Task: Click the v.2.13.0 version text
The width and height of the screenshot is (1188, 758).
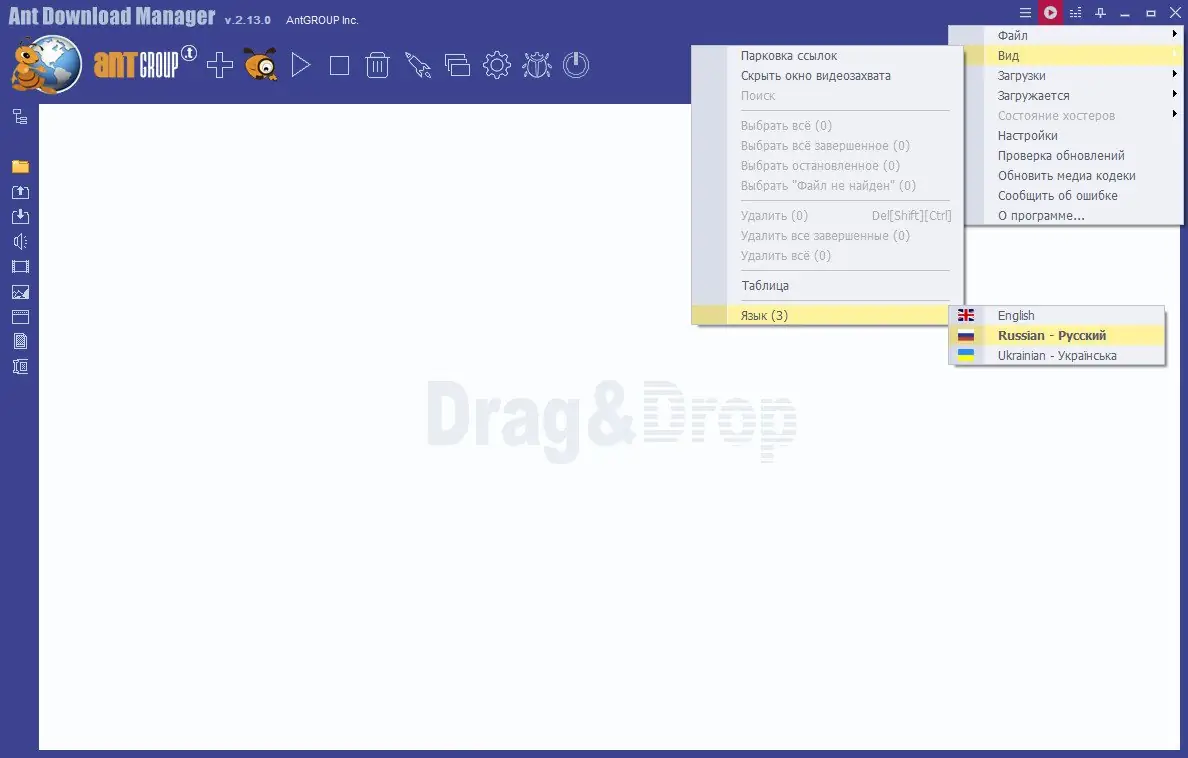Action: (x=248, y=20)
